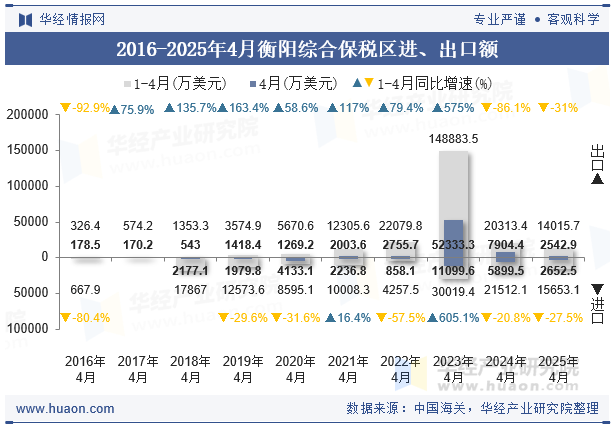615x427 pixels.
Task: Click the growth rate 117%
Action: pyautogui.click(x=355, y=107)
